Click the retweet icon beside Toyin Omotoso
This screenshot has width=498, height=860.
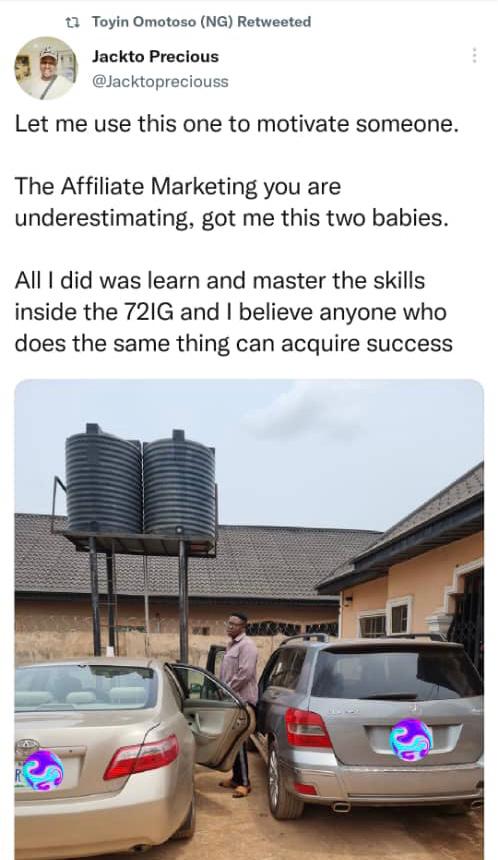72,22
